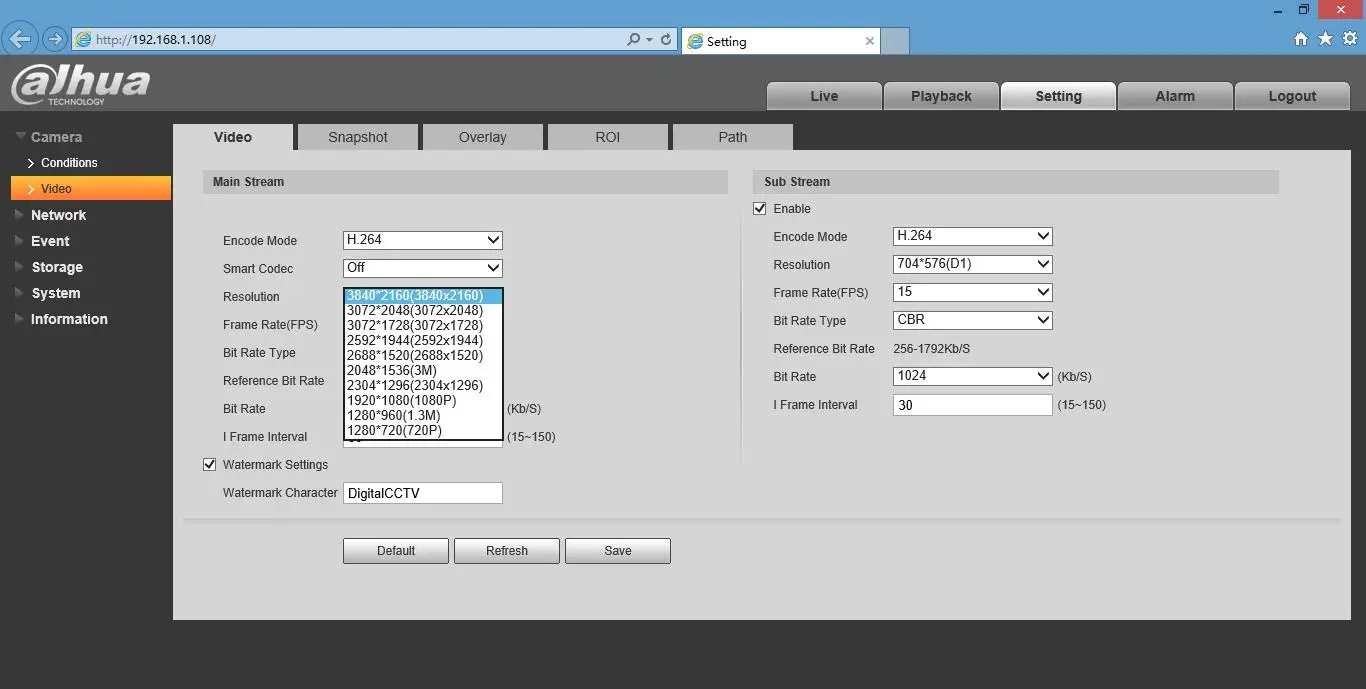The image size is (1366, 689).
Task: Switch to the Live tab
Action: coord(824,96)
